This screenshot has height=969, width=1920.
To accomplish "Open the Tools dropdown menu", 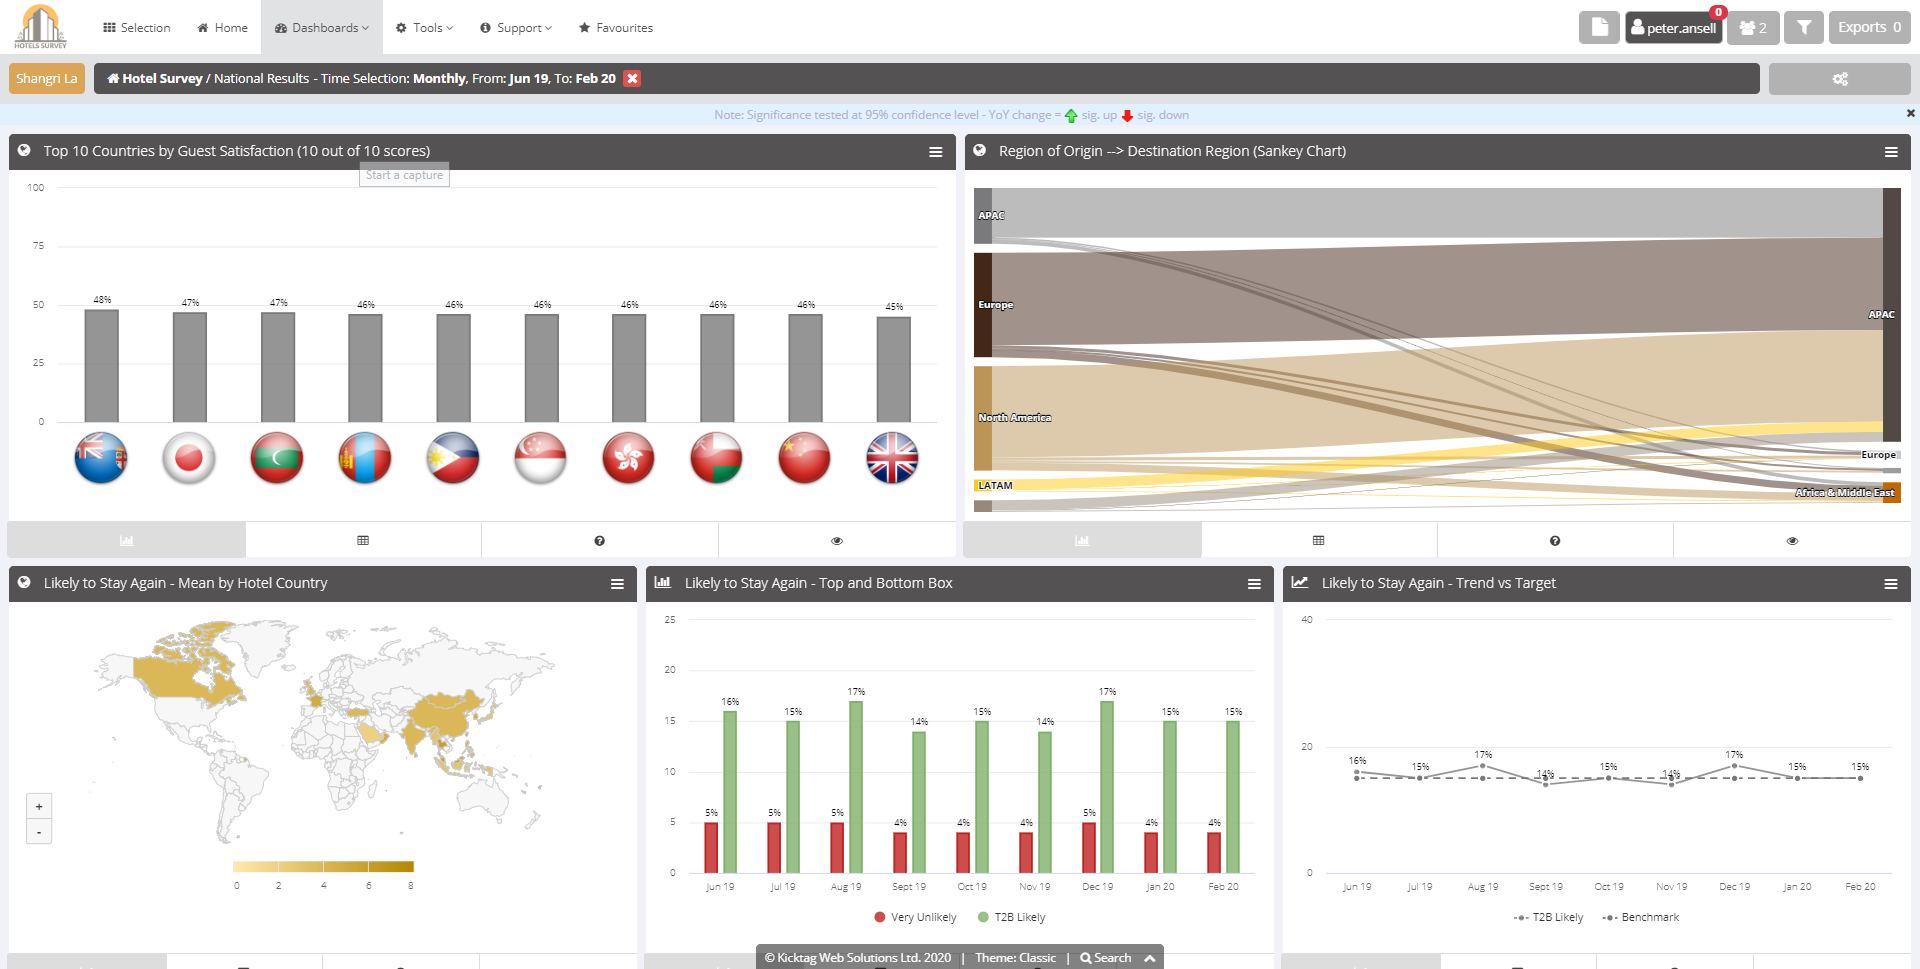I will click(424, 28).
